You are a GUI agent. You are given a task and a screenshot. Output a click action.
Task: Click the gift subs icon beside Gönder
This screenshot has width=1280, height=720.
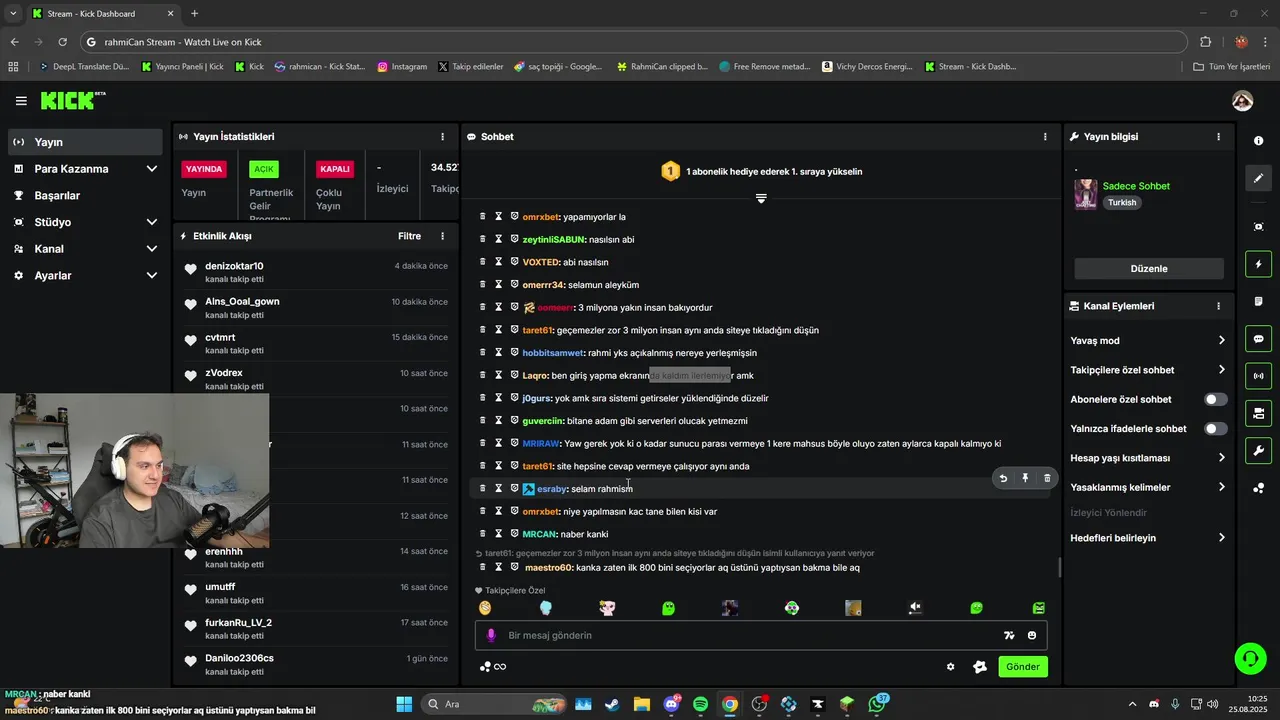pyautogui.click(x=980, y=667)
